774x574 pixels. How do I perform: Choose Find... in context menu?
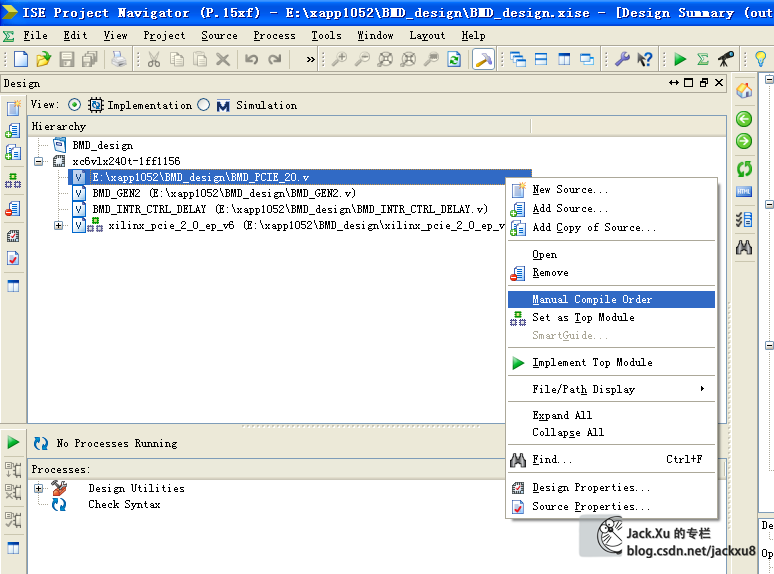click(x=611, y=459)
